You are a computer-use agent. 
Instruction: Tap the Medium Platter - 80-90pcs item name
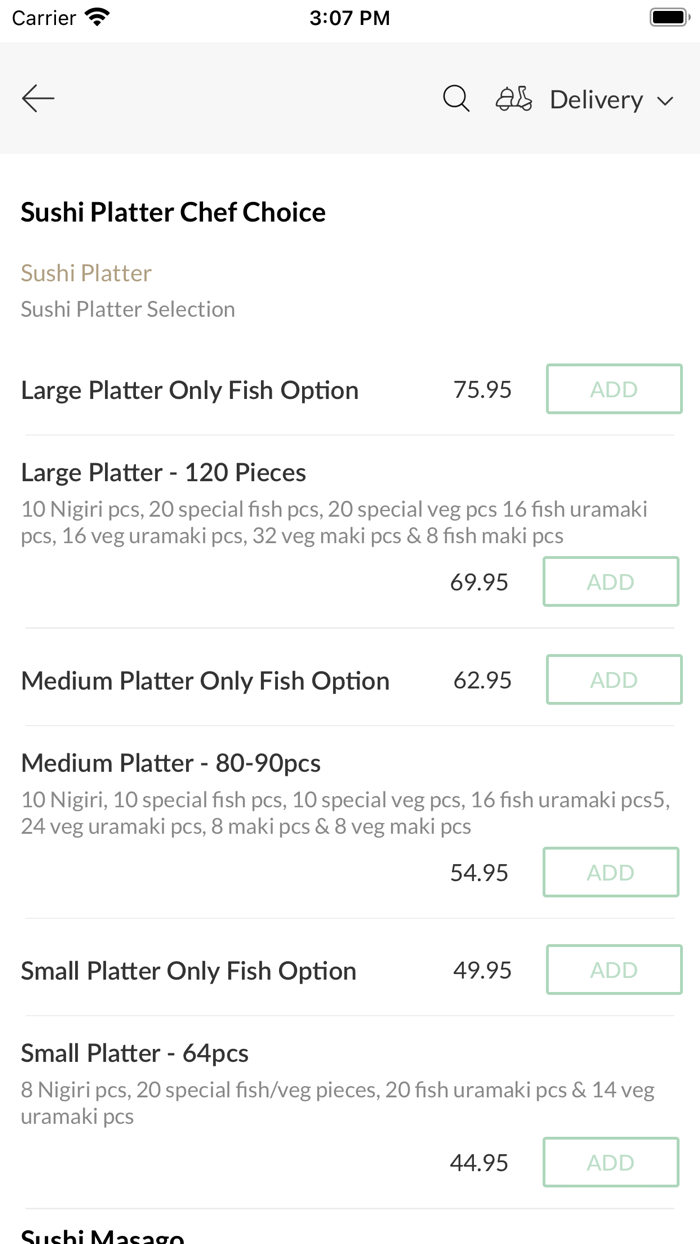coord(171,763)
